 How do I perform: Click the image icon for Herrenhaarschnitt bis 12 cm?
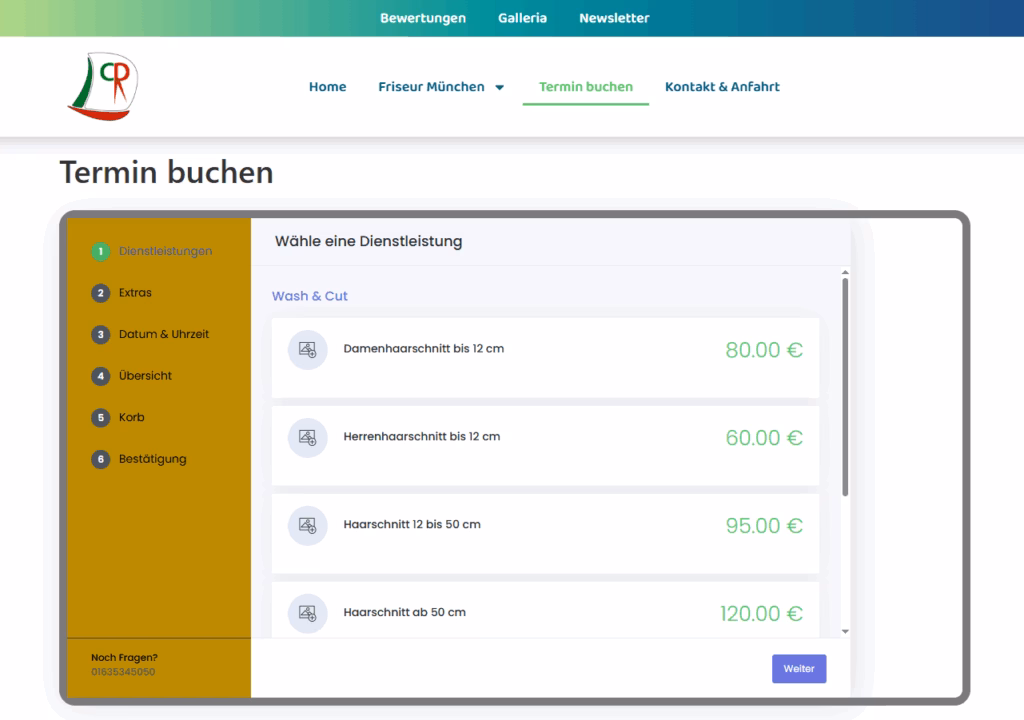(308, 438)
